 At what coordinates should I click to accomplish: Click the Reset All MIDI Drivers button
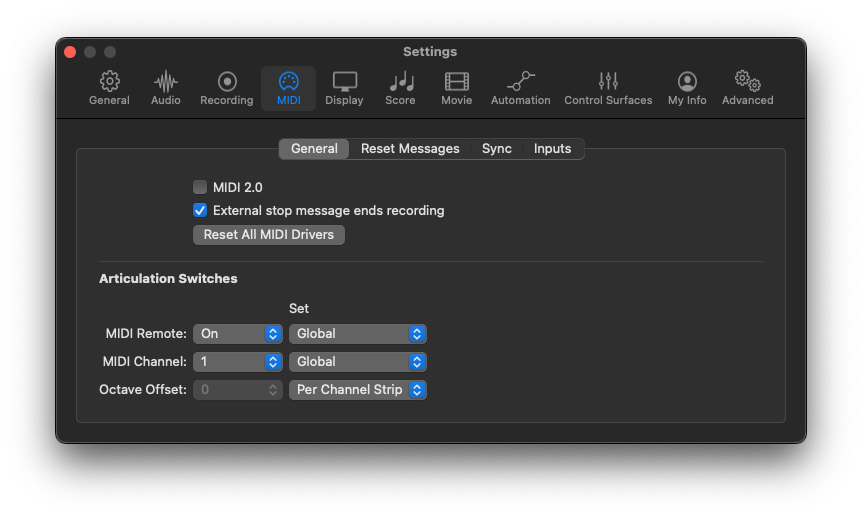[268, 235]
